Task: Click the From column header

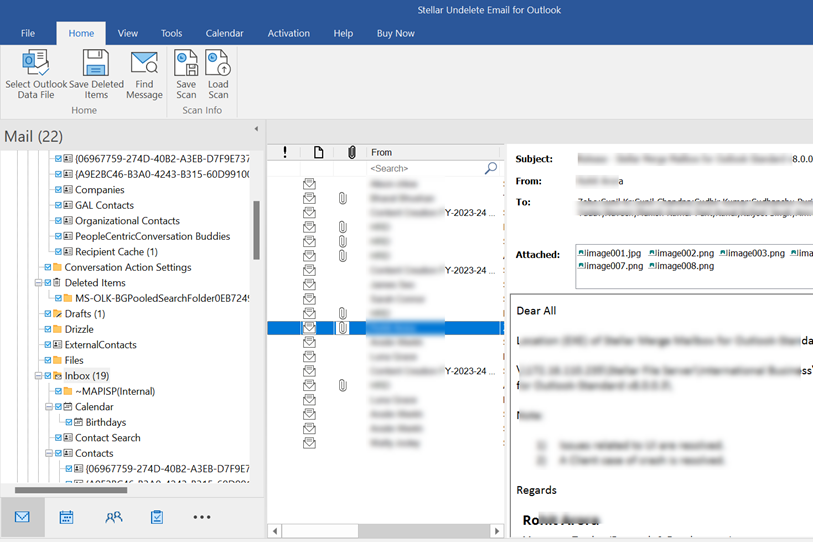Action: click(434, 152)
